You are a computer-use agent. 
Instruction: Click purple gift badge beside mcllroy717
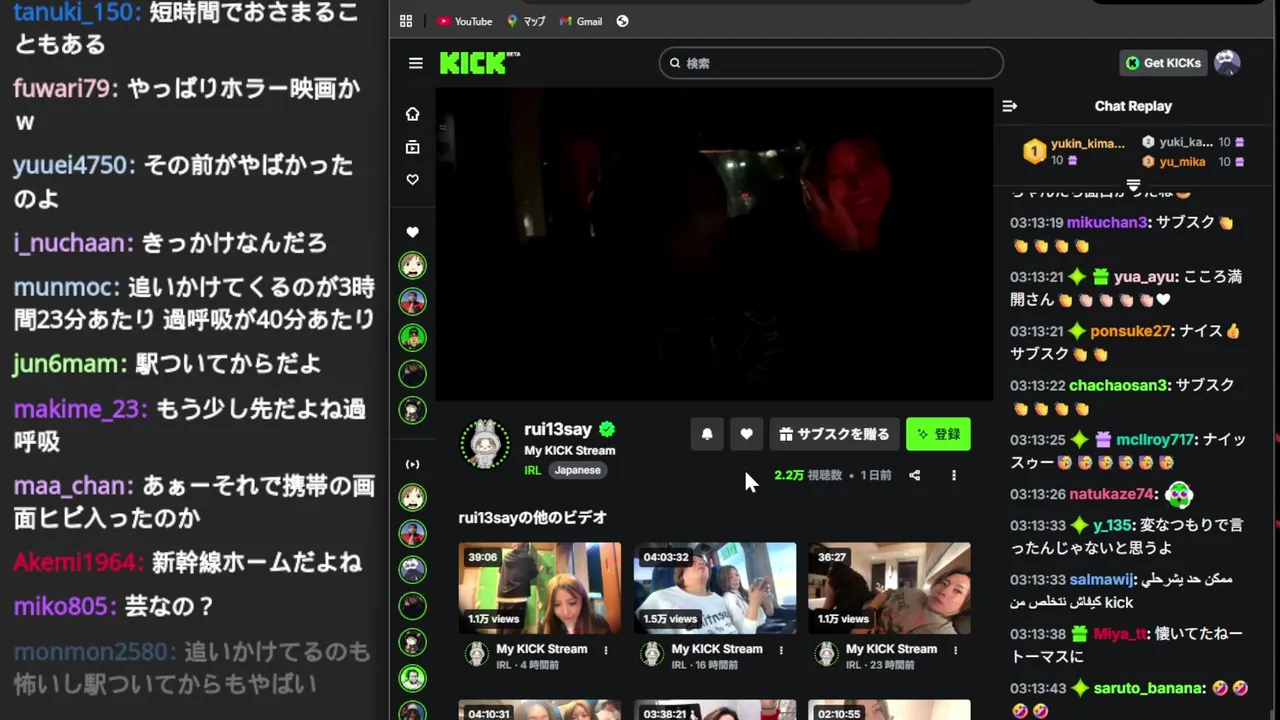1103,440
